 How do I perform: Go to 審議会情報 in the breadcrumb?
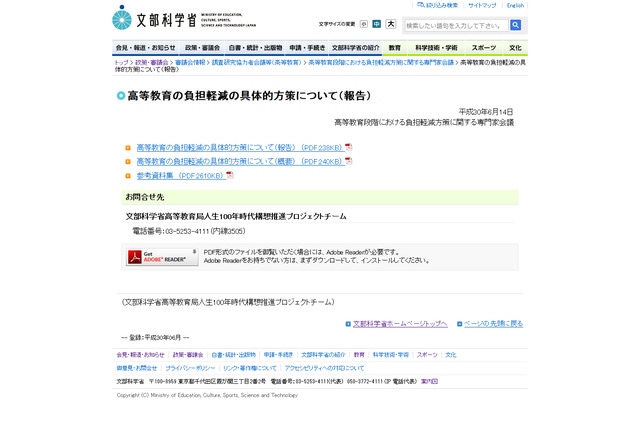(x=190, y=62)
